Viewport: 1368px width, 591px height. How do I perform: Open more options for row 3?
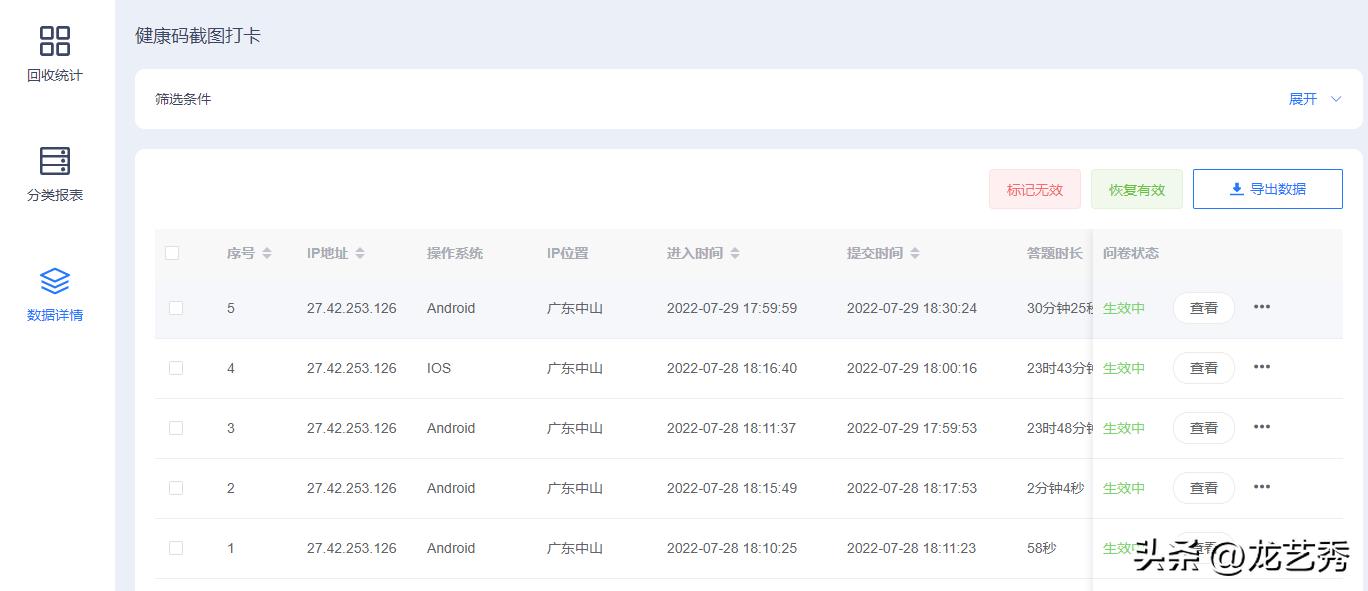(1262, 427)
